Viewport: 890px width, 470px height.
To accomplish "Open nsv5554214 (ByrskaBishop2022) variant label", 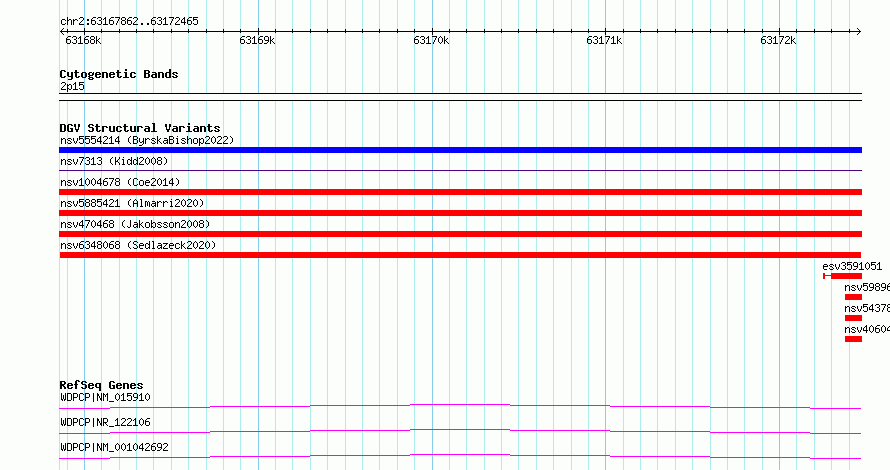I will 147,140.
